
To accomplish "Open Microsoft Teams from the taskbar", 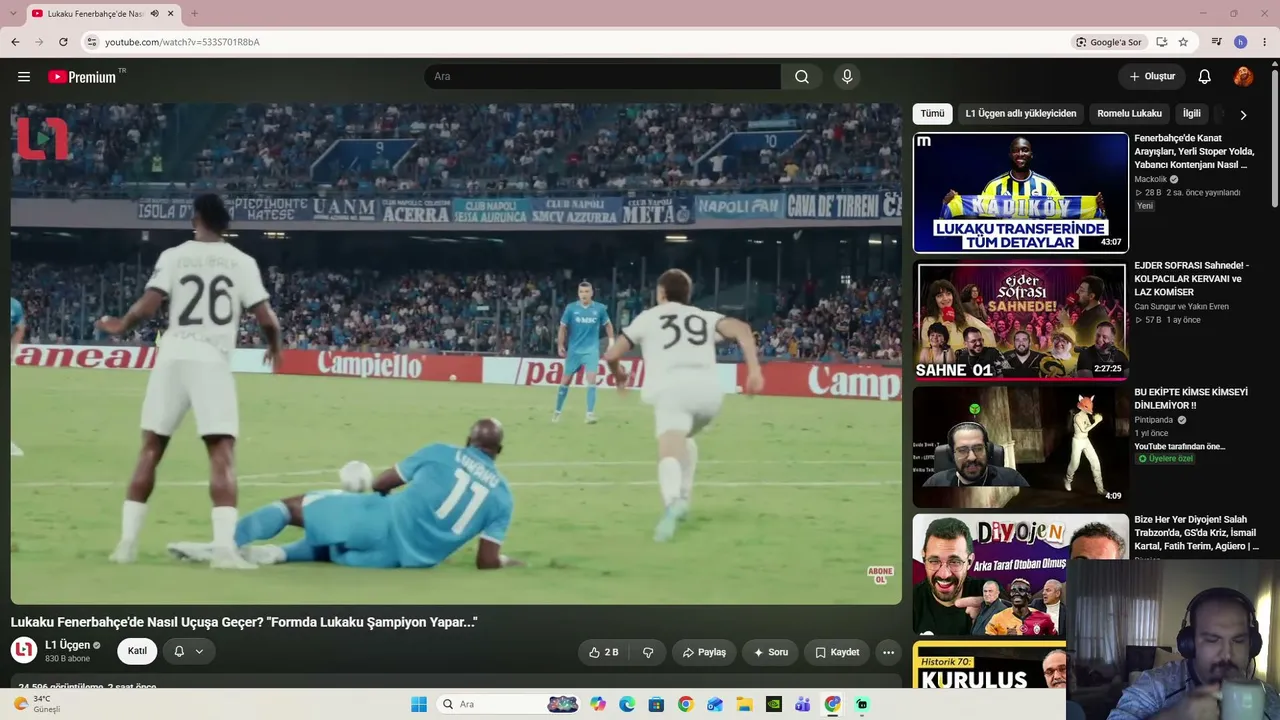I will coord(802,704).
